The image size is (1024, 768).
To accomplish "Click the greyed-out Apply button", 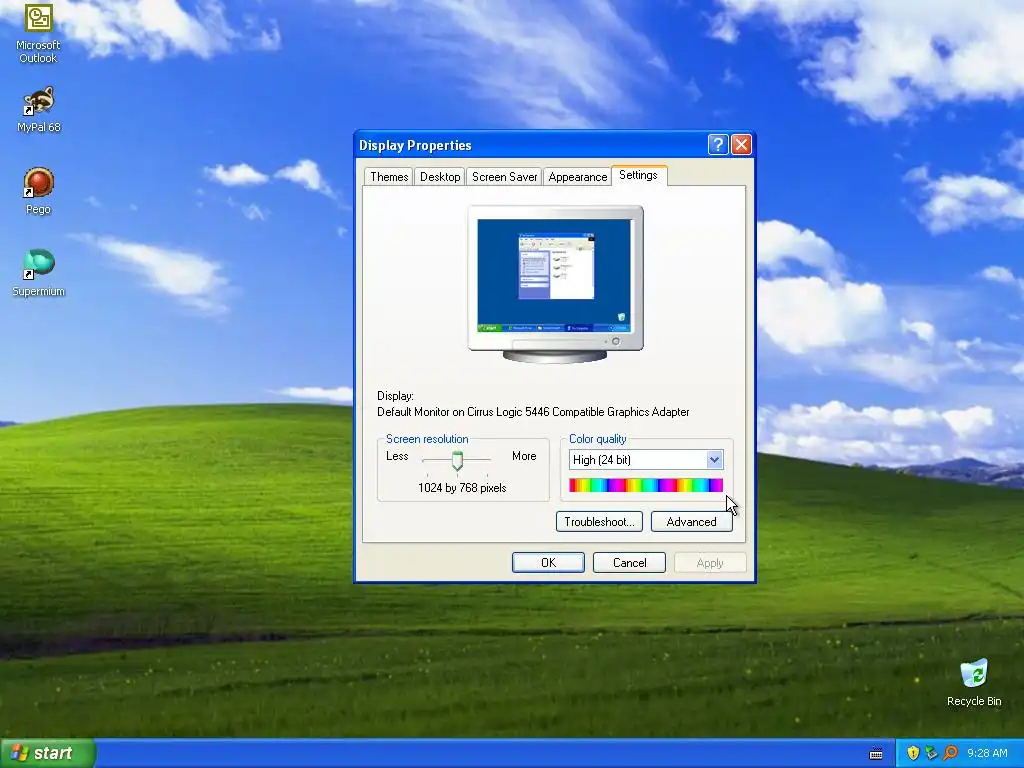I will tap(710, 562).
